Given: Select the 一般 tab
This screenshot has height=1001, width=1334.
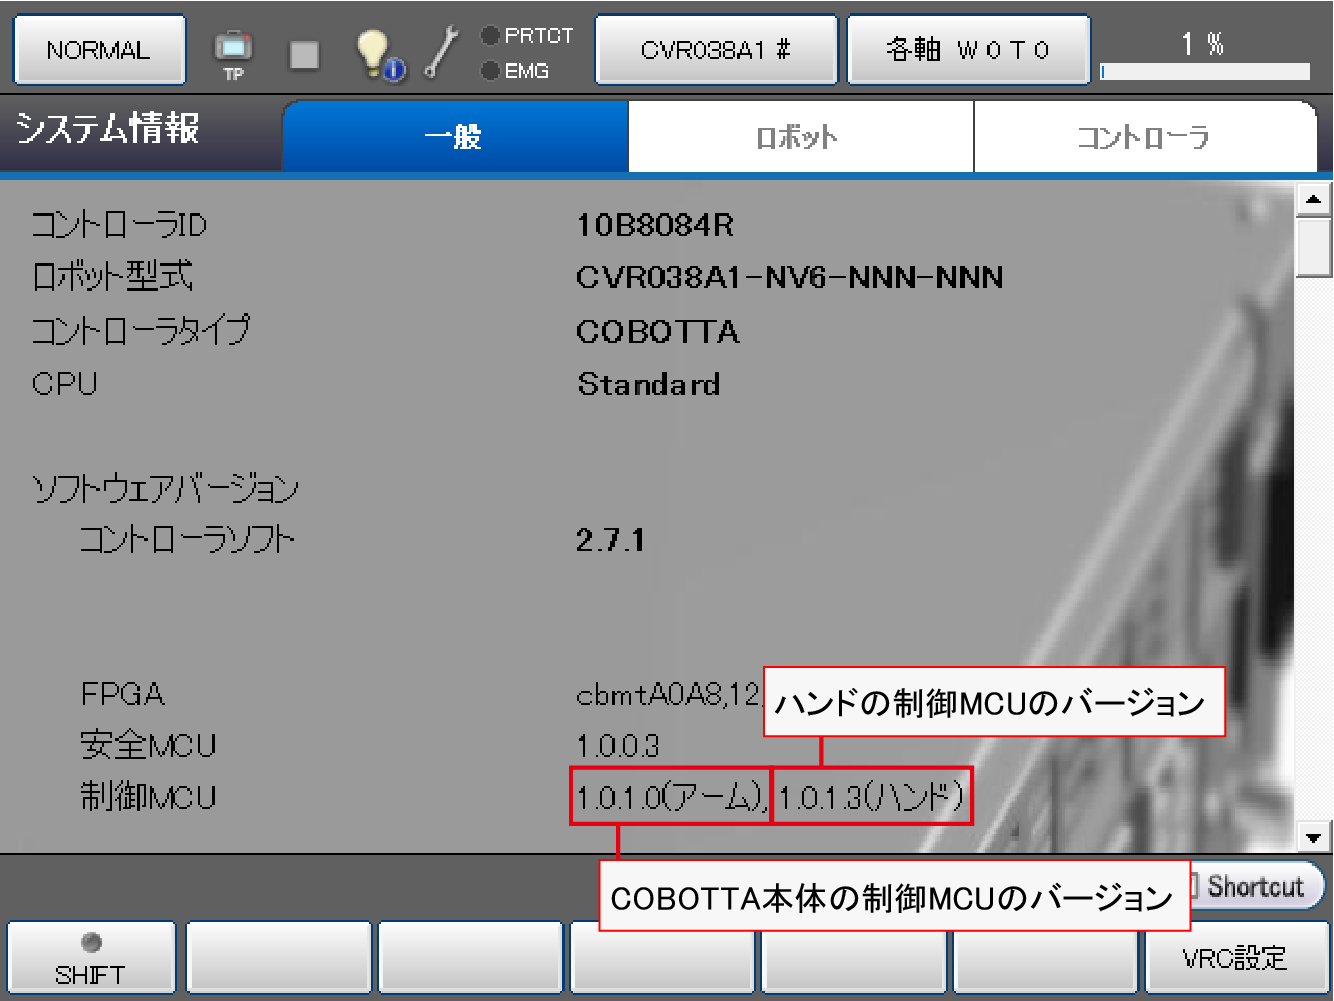Looking at the screenshot, I should coord(455,137).
